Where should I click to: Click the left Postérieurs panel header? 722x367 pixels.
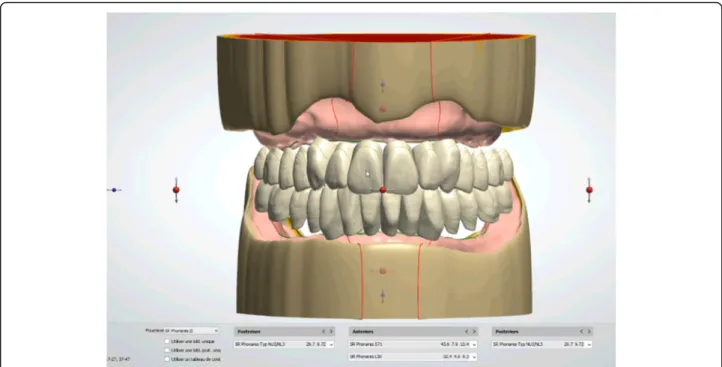point(284,332)
